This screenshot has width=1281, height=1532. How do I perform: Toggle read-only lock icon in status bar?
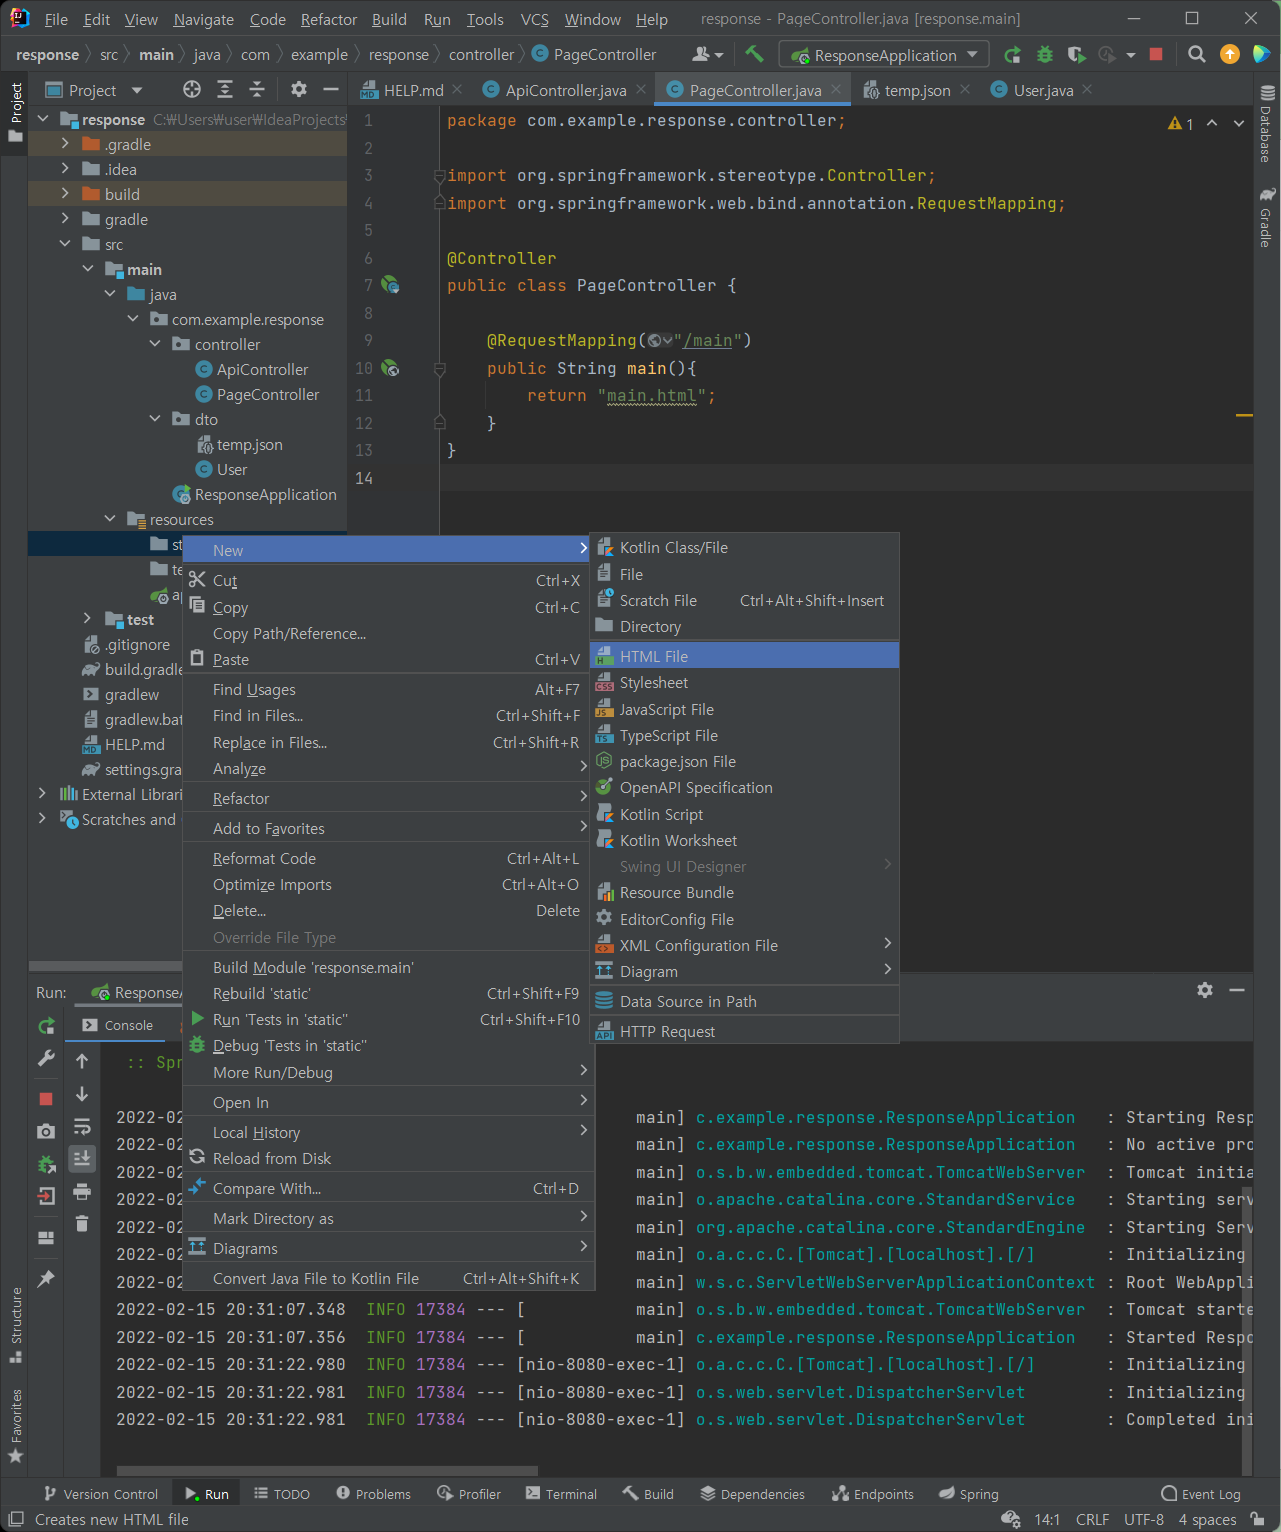(1258, 1519)
